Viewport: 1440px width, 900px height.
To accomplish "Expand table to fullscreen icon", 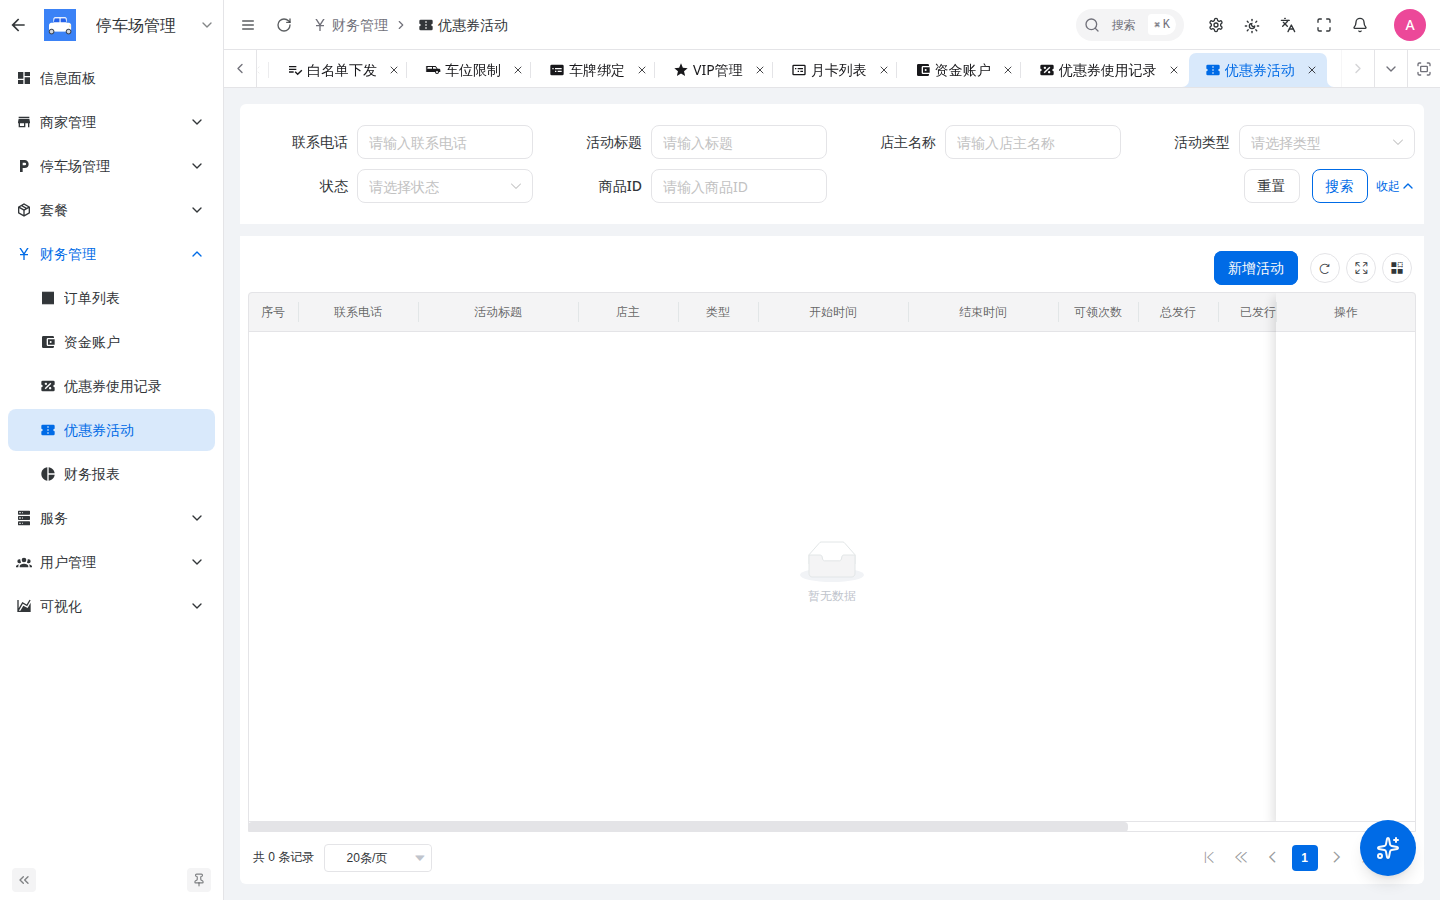I will [x=1361, y=268].
